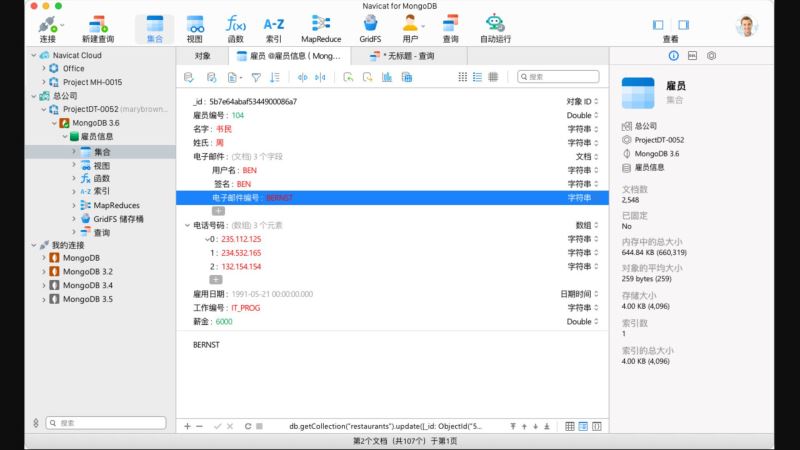Open the 视图 (View) toolbar icon
The width and height of the screenshot is (800, 450).
pos(195,29)
